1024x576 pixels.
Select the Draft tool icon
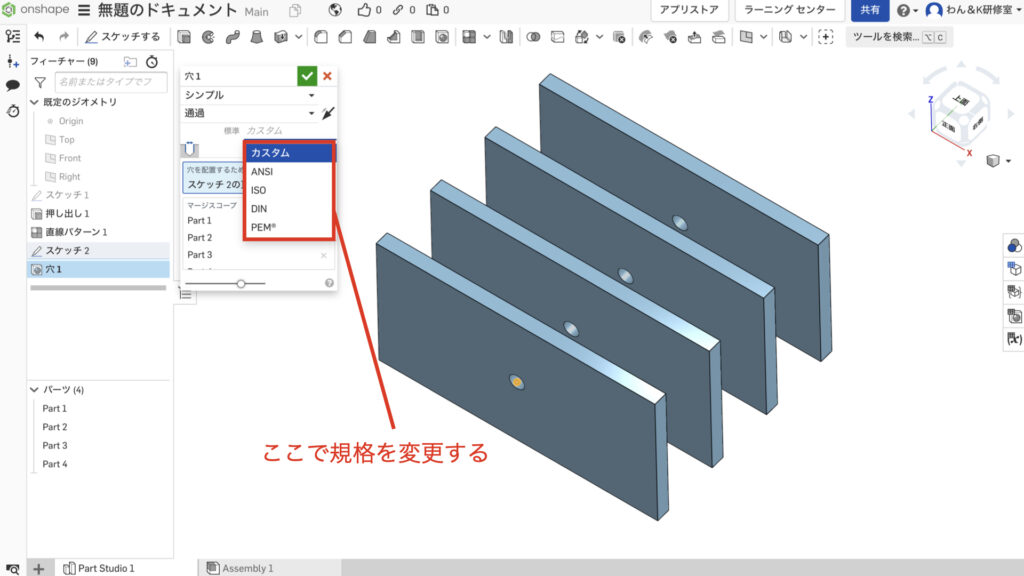tap(370, 37)
